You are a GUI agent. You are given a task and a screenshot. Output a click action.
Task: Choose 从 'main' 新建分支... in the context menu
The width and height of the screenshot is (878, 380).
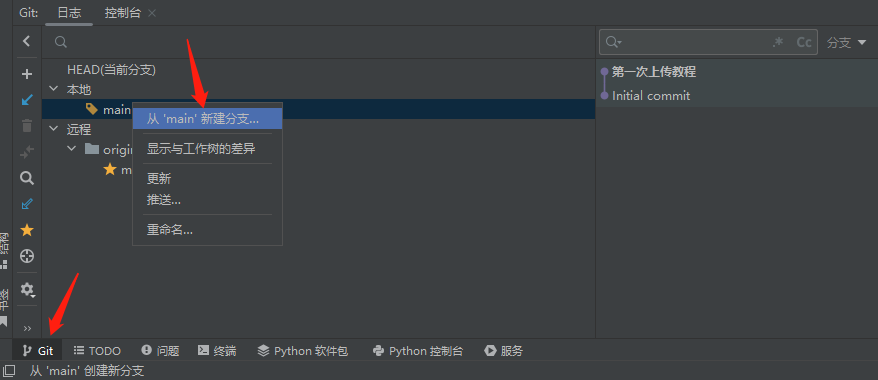tap(207, 119)
